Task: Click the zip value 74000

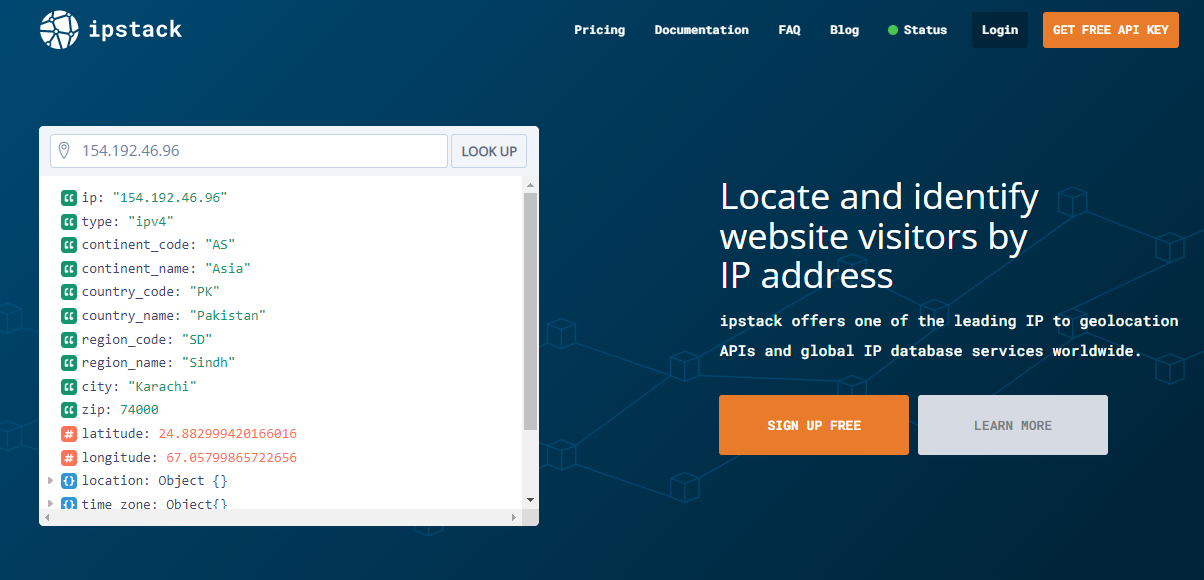Action: (139, 410)
